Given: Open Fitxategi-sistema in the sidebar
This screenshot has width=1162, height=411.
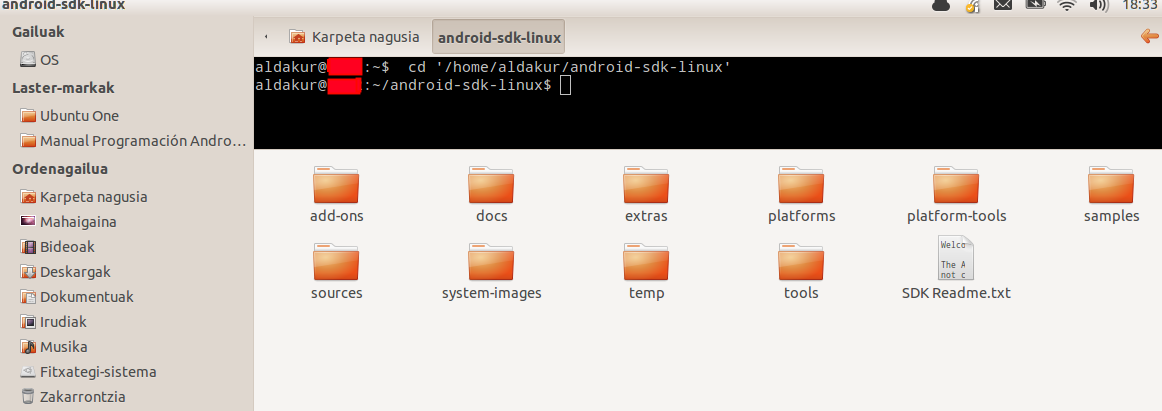Looking at the screenshot, I should click(98, 372).
